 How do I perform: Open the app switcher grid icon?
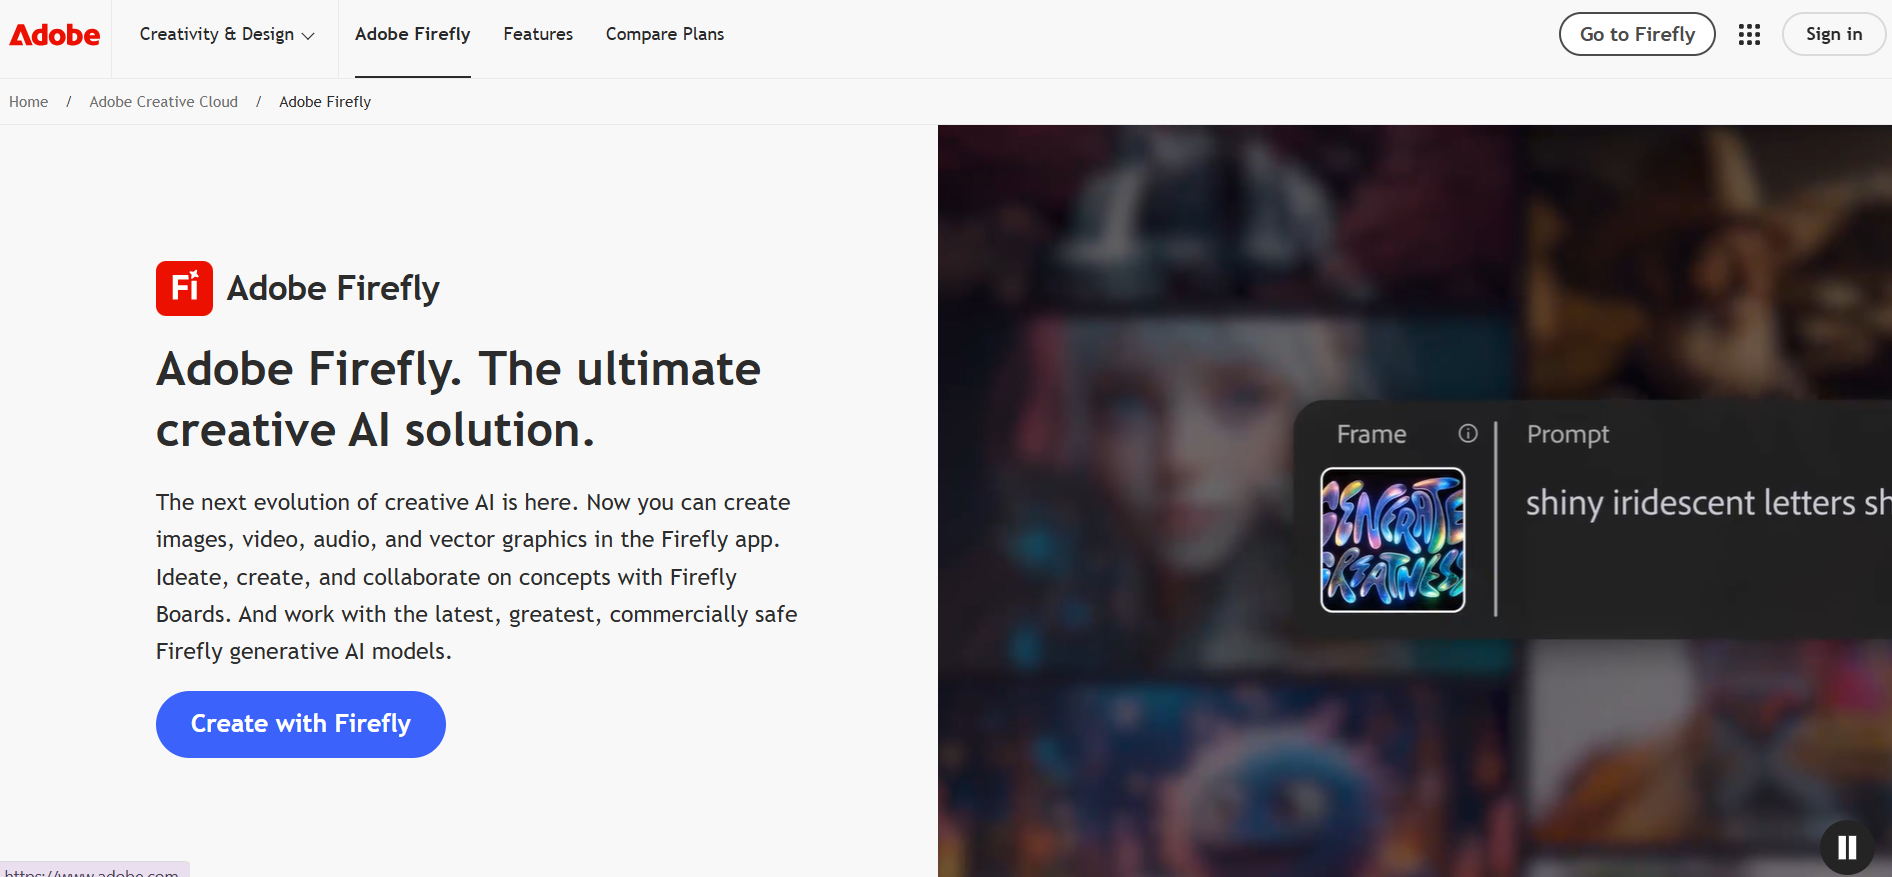click(x=1749, y=35)
